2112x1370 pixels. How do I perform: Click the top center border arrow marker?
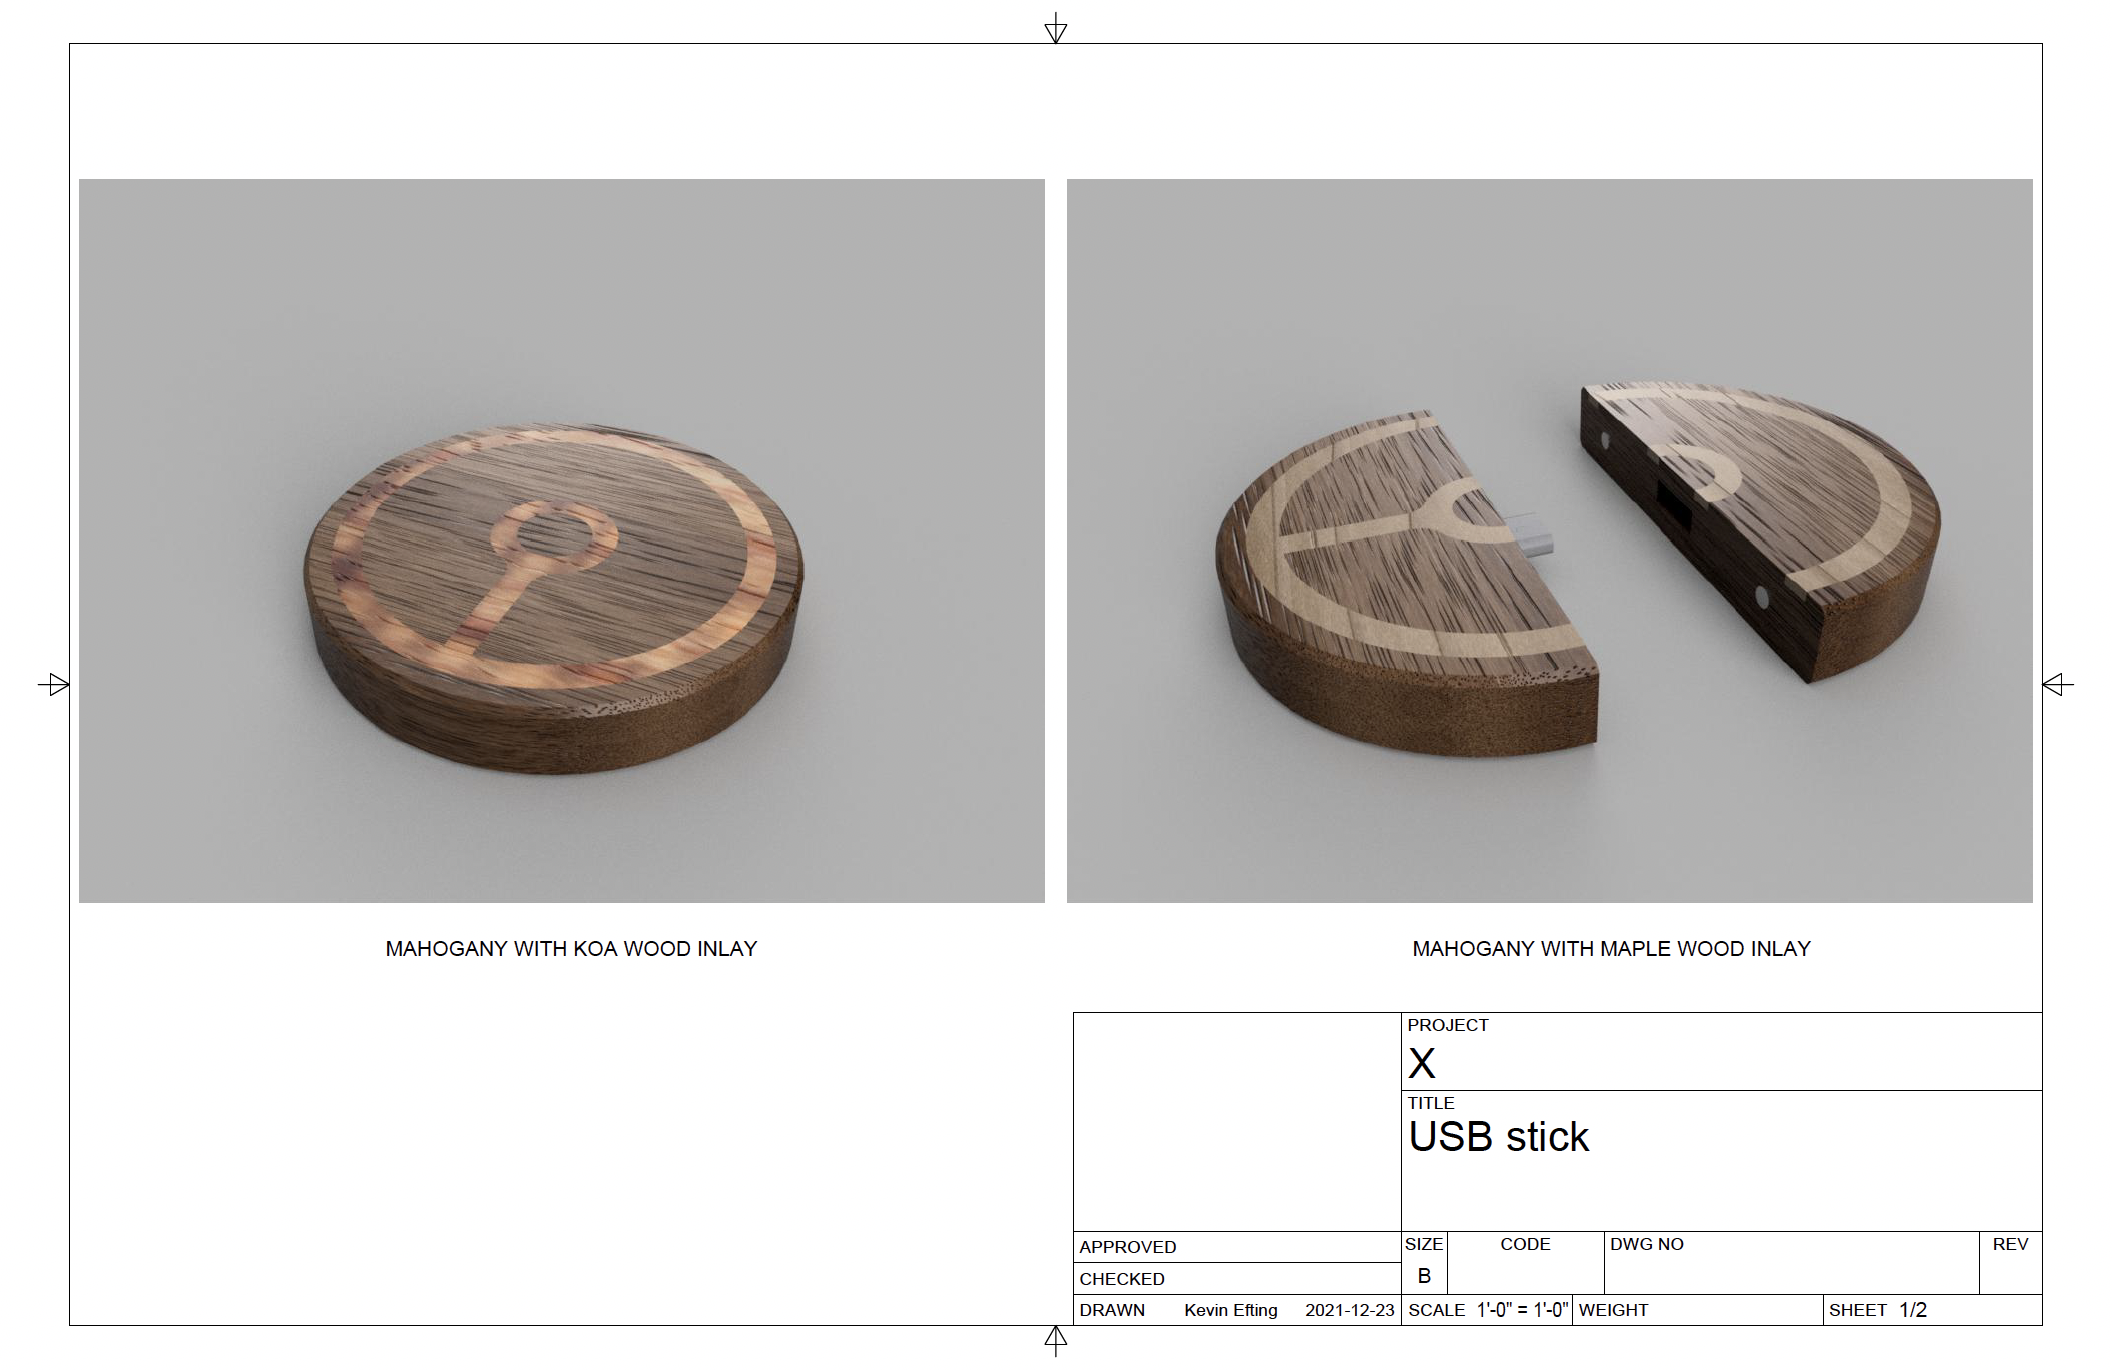pyautogui.click(x=1055, y=31)
